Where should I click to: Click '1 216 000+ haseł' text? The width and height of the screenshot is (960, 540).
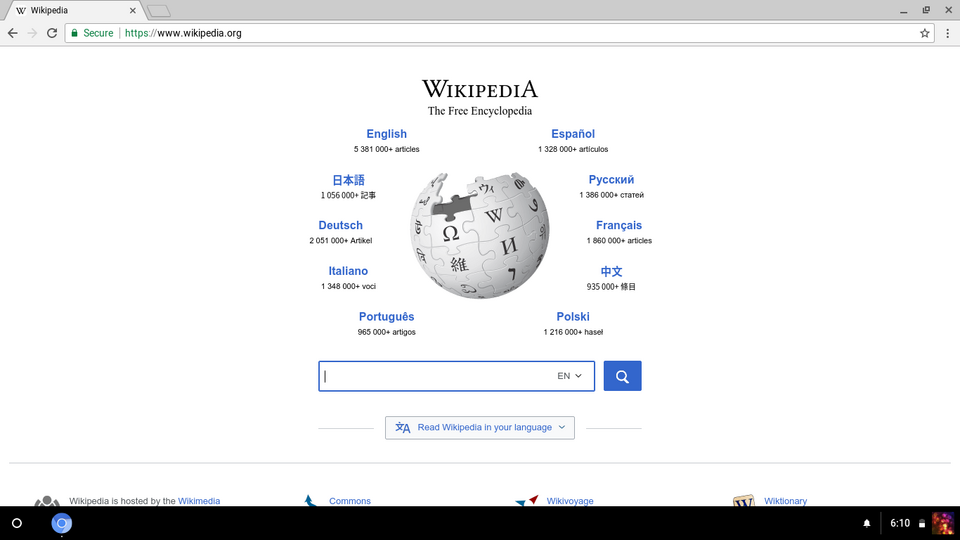click(x=572, y=332)
